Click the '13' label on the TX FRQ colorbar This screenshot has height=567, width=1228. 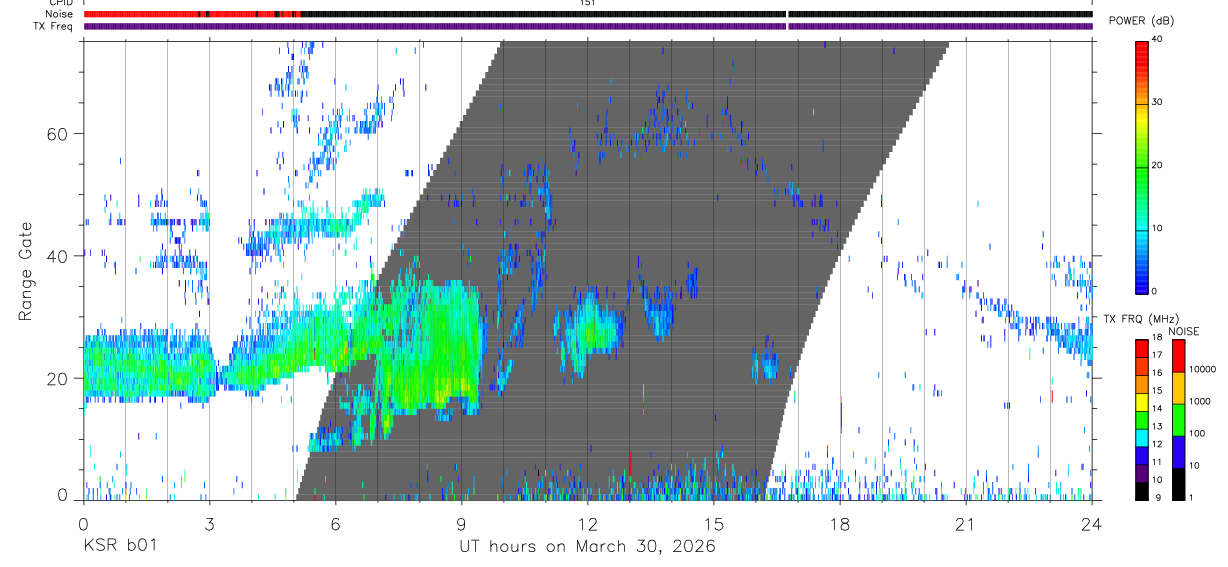tap(1157, 426)
